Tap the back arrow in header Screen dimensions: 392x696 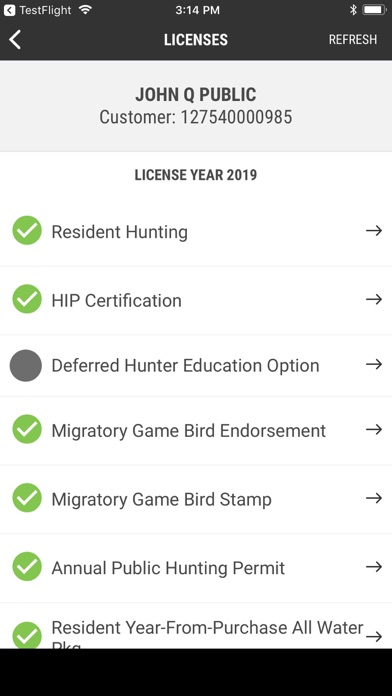[15, 40]
